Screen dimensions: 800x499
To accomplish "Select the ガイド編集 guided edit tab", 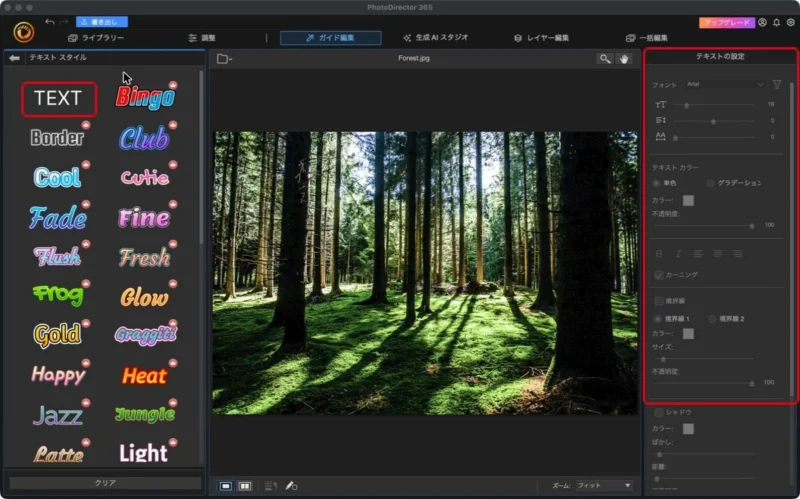I will coord(330,38).
